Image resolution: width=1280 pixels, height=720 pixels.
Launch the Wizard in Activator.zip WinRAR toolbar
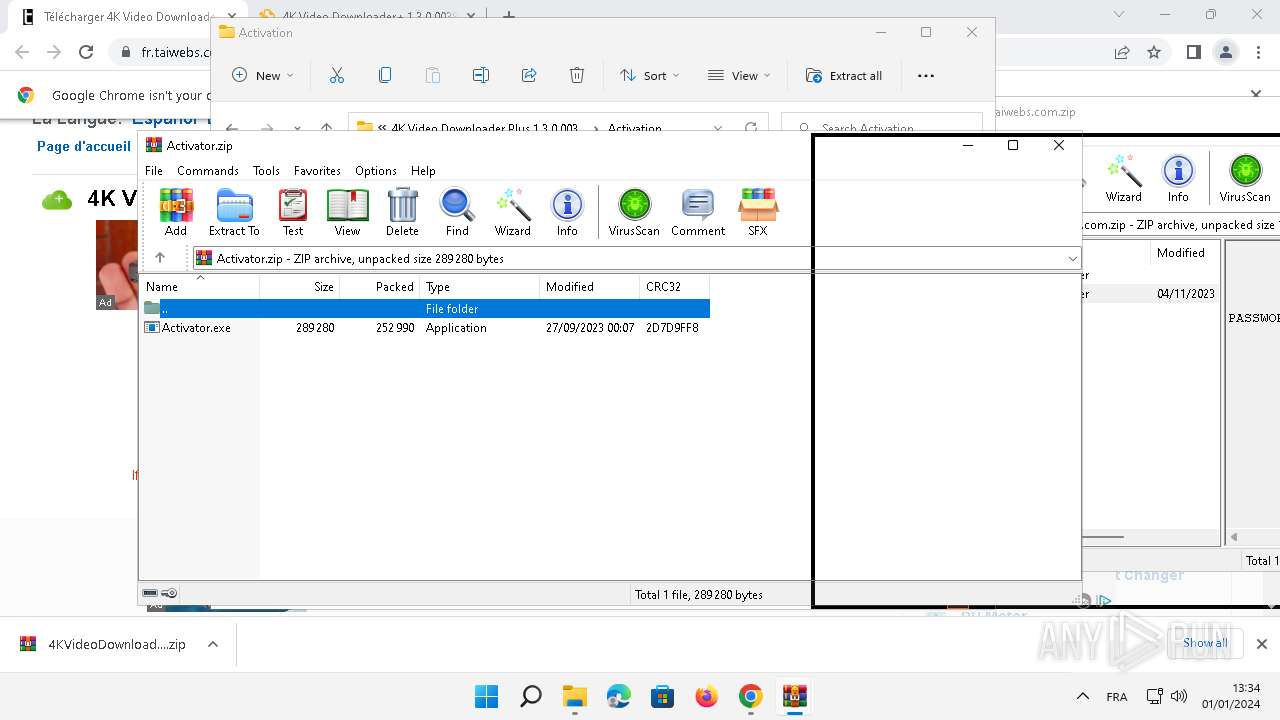[513, 212]
